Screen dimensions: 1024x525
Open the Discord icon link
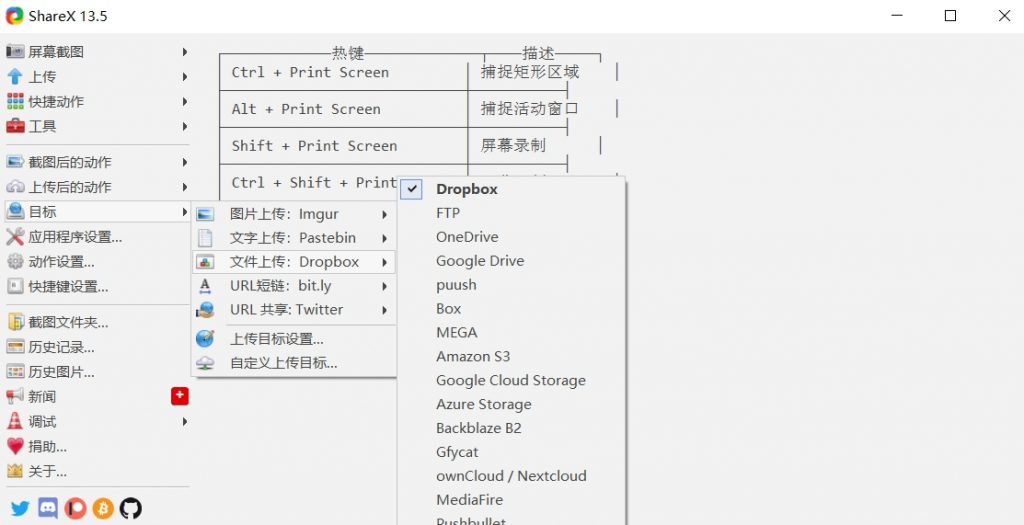(48, 508)
